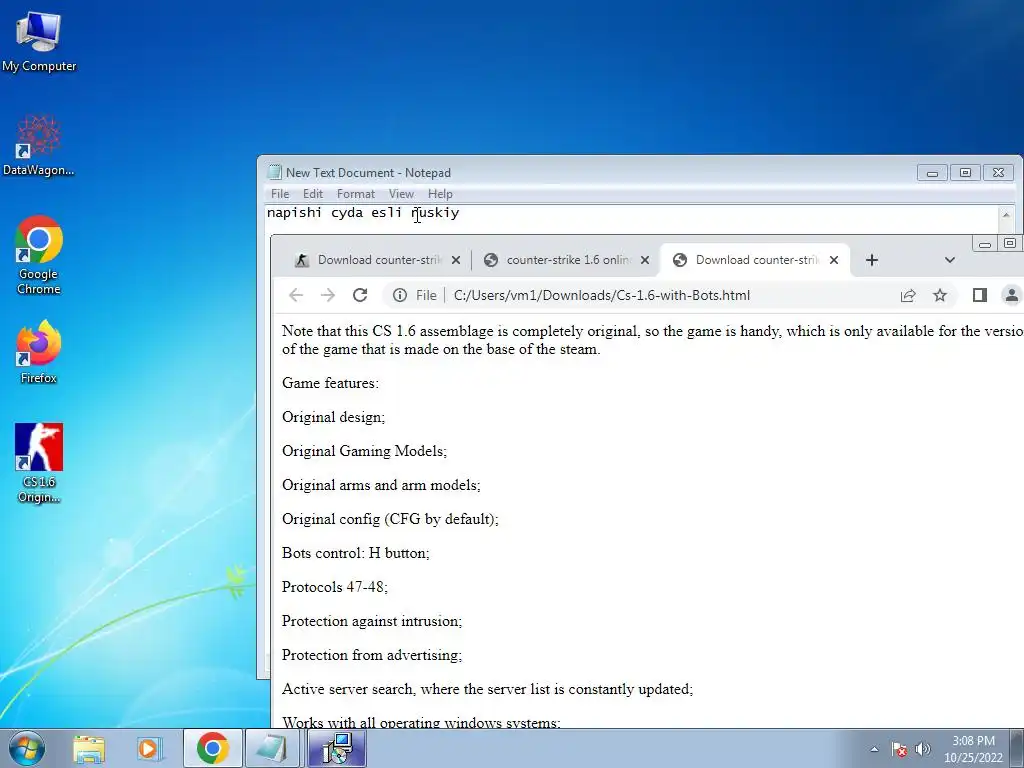
Task: Reload the current Chrome page
Action: pos(360,295)
